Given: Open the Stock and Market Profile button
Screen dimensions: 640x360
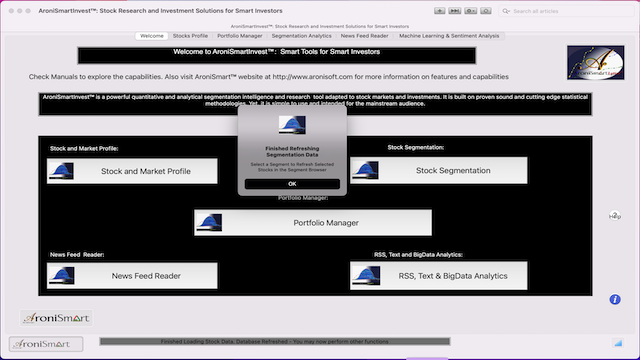Looking at the screenshot, I should pos(132,171).
